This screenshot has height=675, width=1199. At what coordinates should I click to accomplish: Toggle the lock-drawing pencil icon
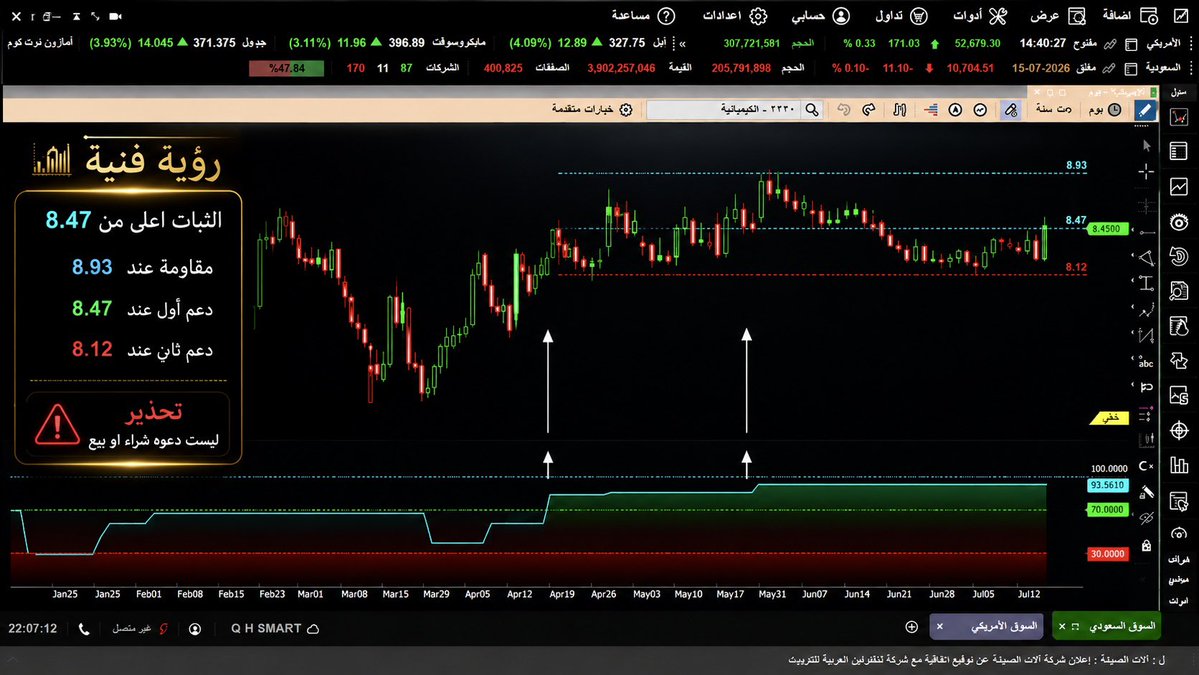click(x=1146, y=493)
